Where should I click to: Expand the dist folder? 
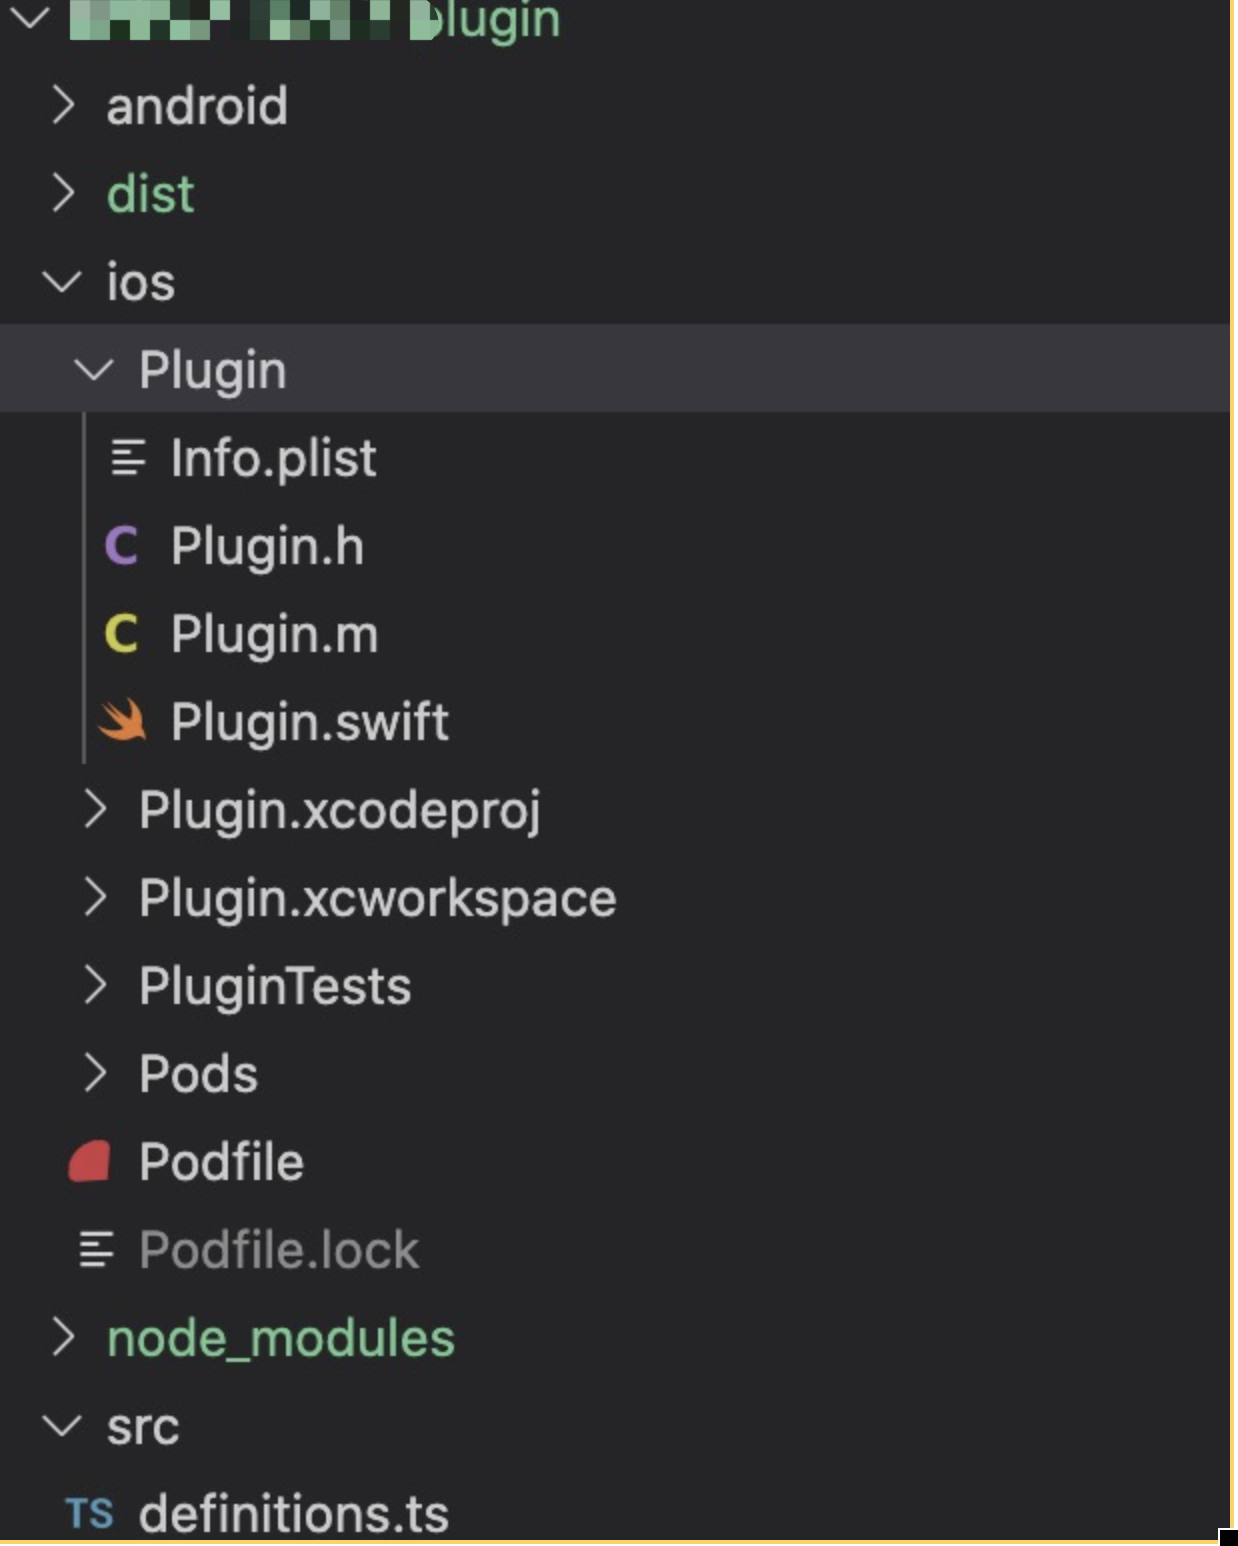64,194
